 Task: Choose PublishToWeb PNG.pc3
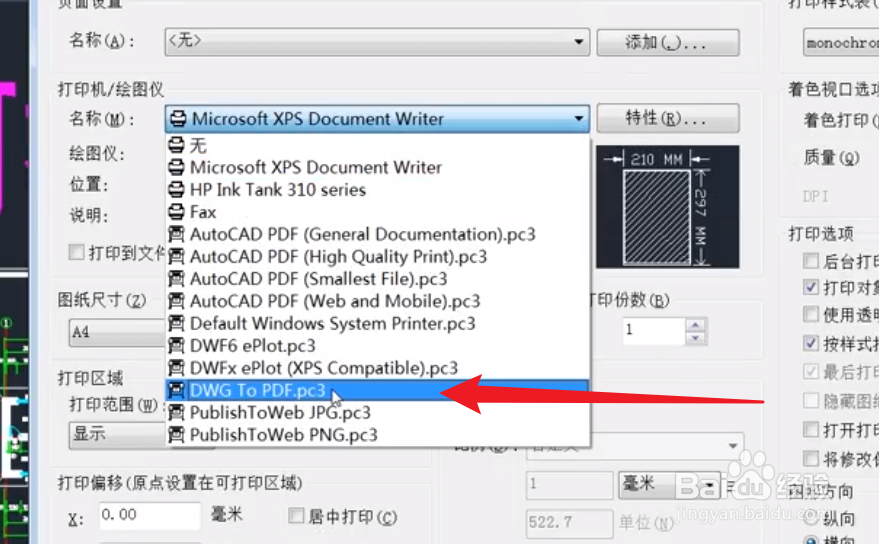tap(377, 435)
